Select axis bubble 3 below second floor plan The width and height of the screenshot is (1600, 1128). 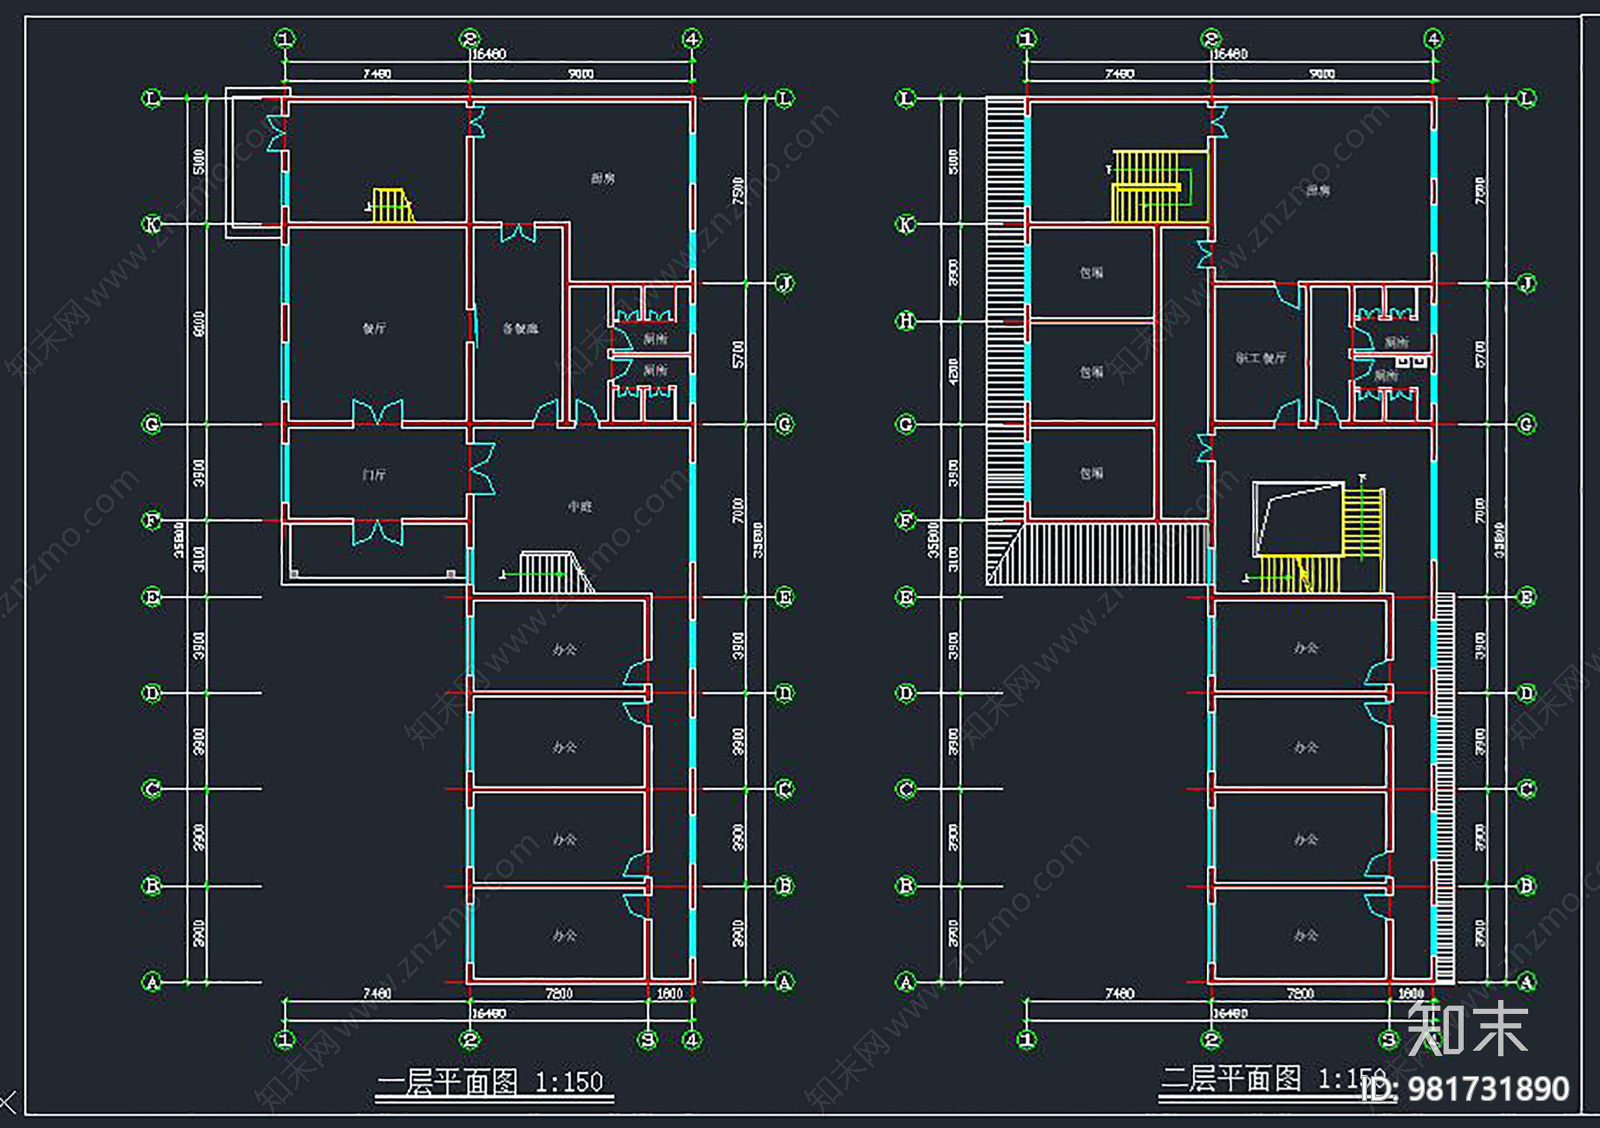(x=1389, y=1040)
